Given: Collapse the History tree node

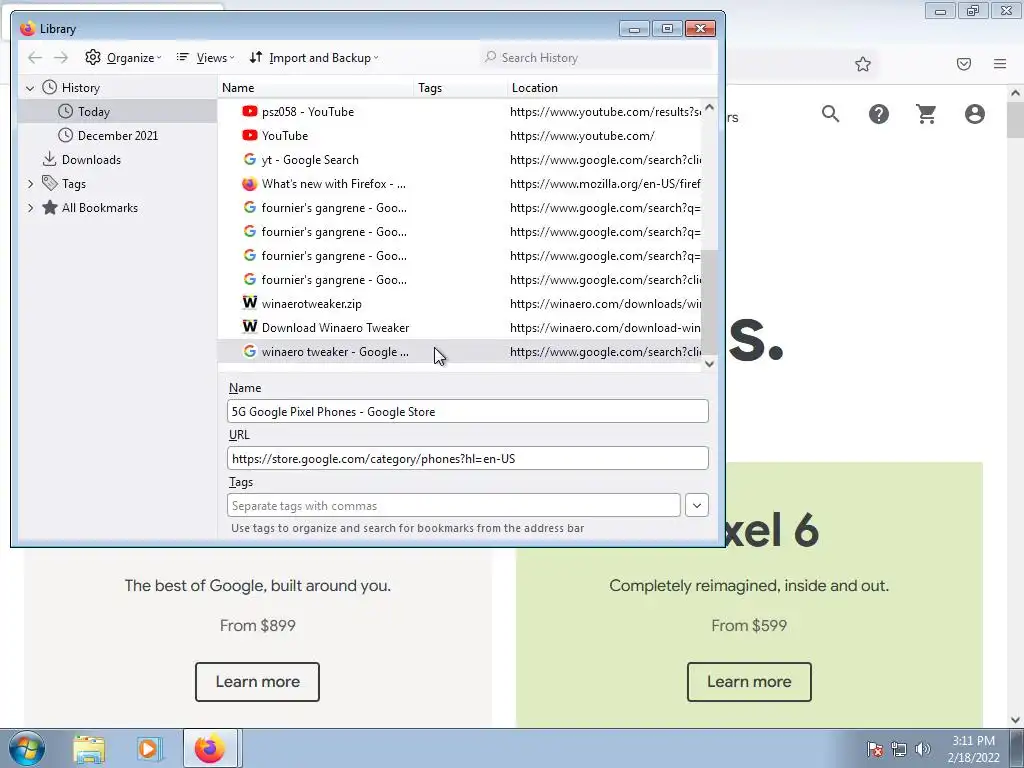Looking at the screenshot, I should [x=30, y=88].
